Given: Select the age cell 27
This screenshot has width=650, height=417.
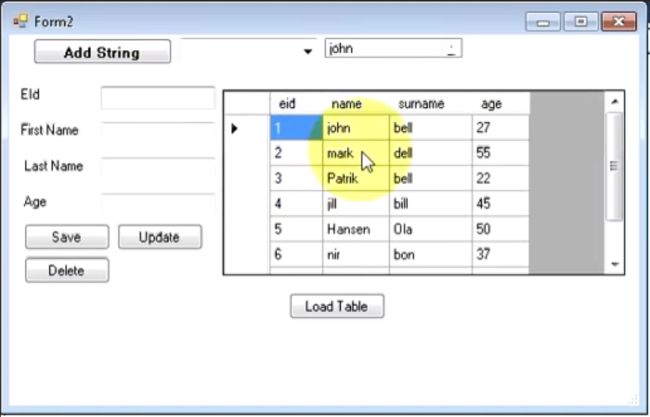Looking at the screenshot, I should tap(500, 128).
